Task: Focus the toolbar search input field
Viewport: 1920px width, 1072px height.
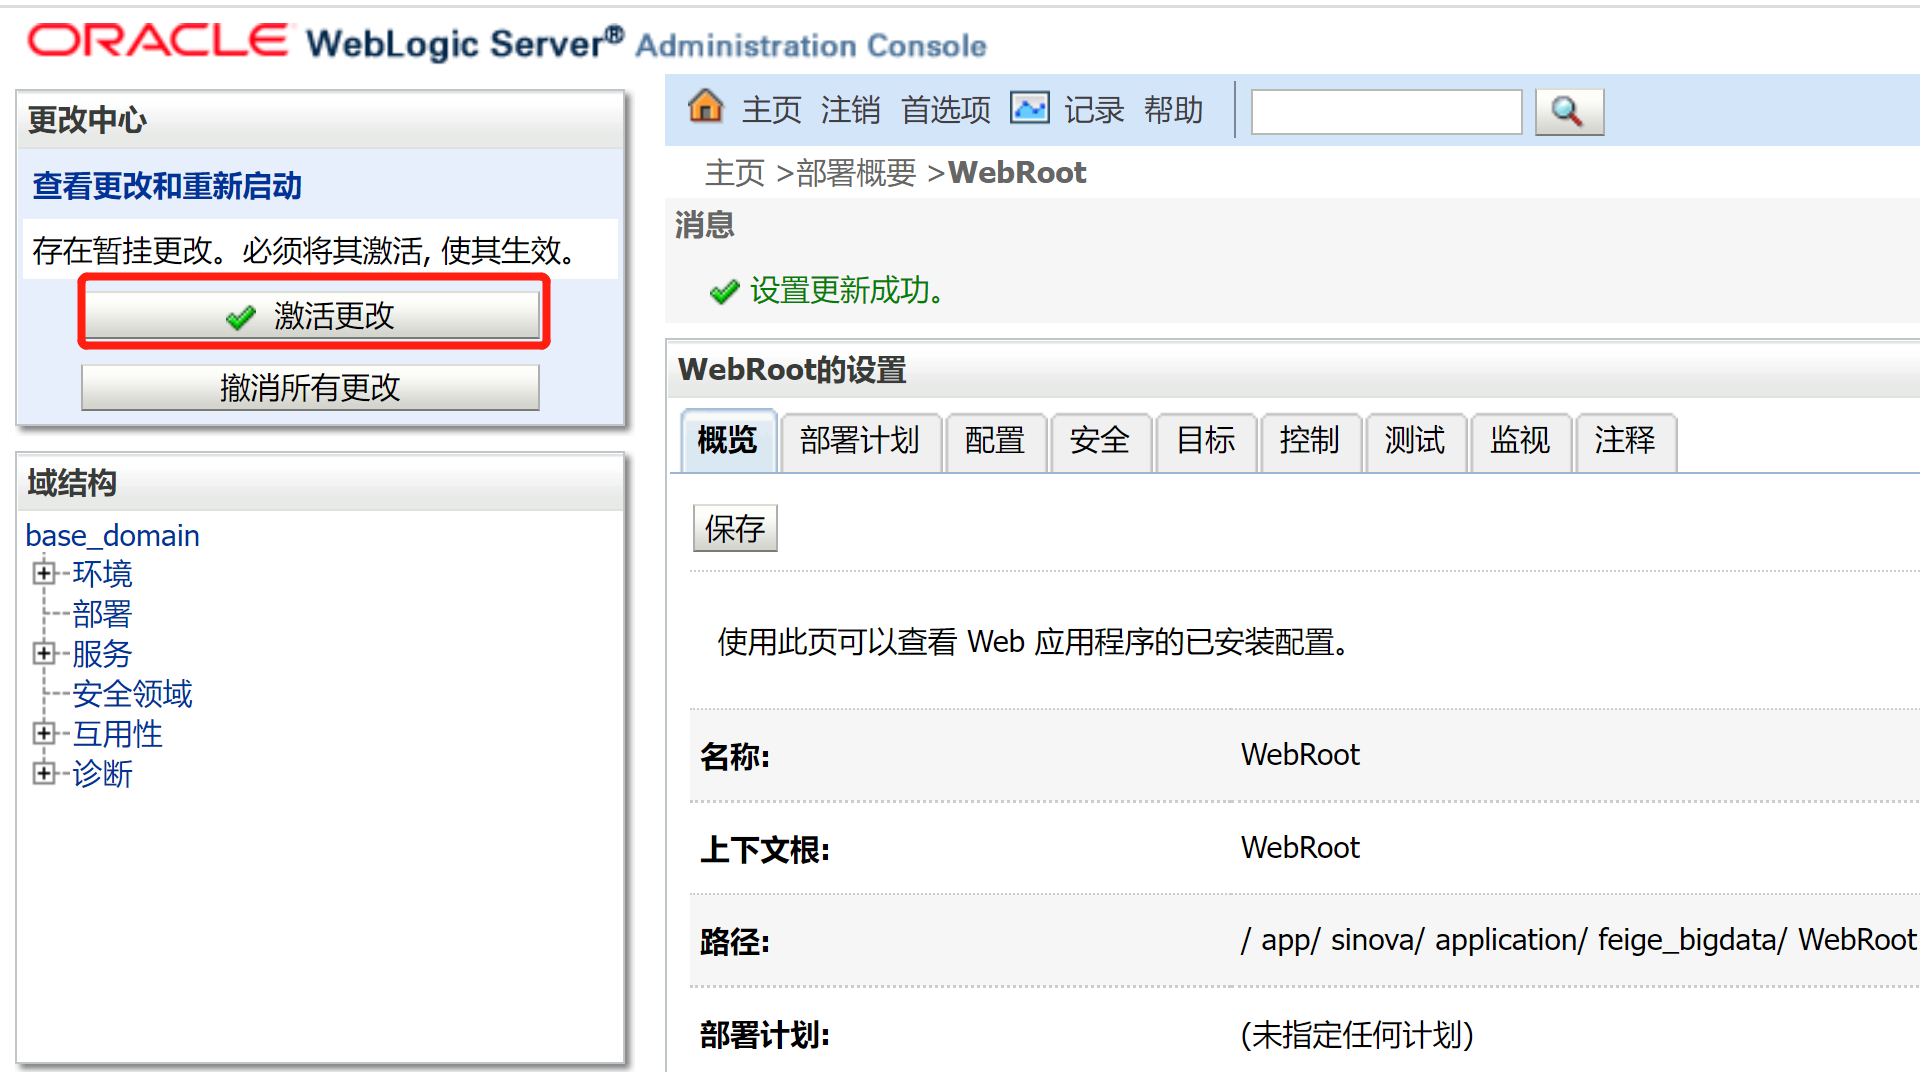Action: [x=1387, y=111]
